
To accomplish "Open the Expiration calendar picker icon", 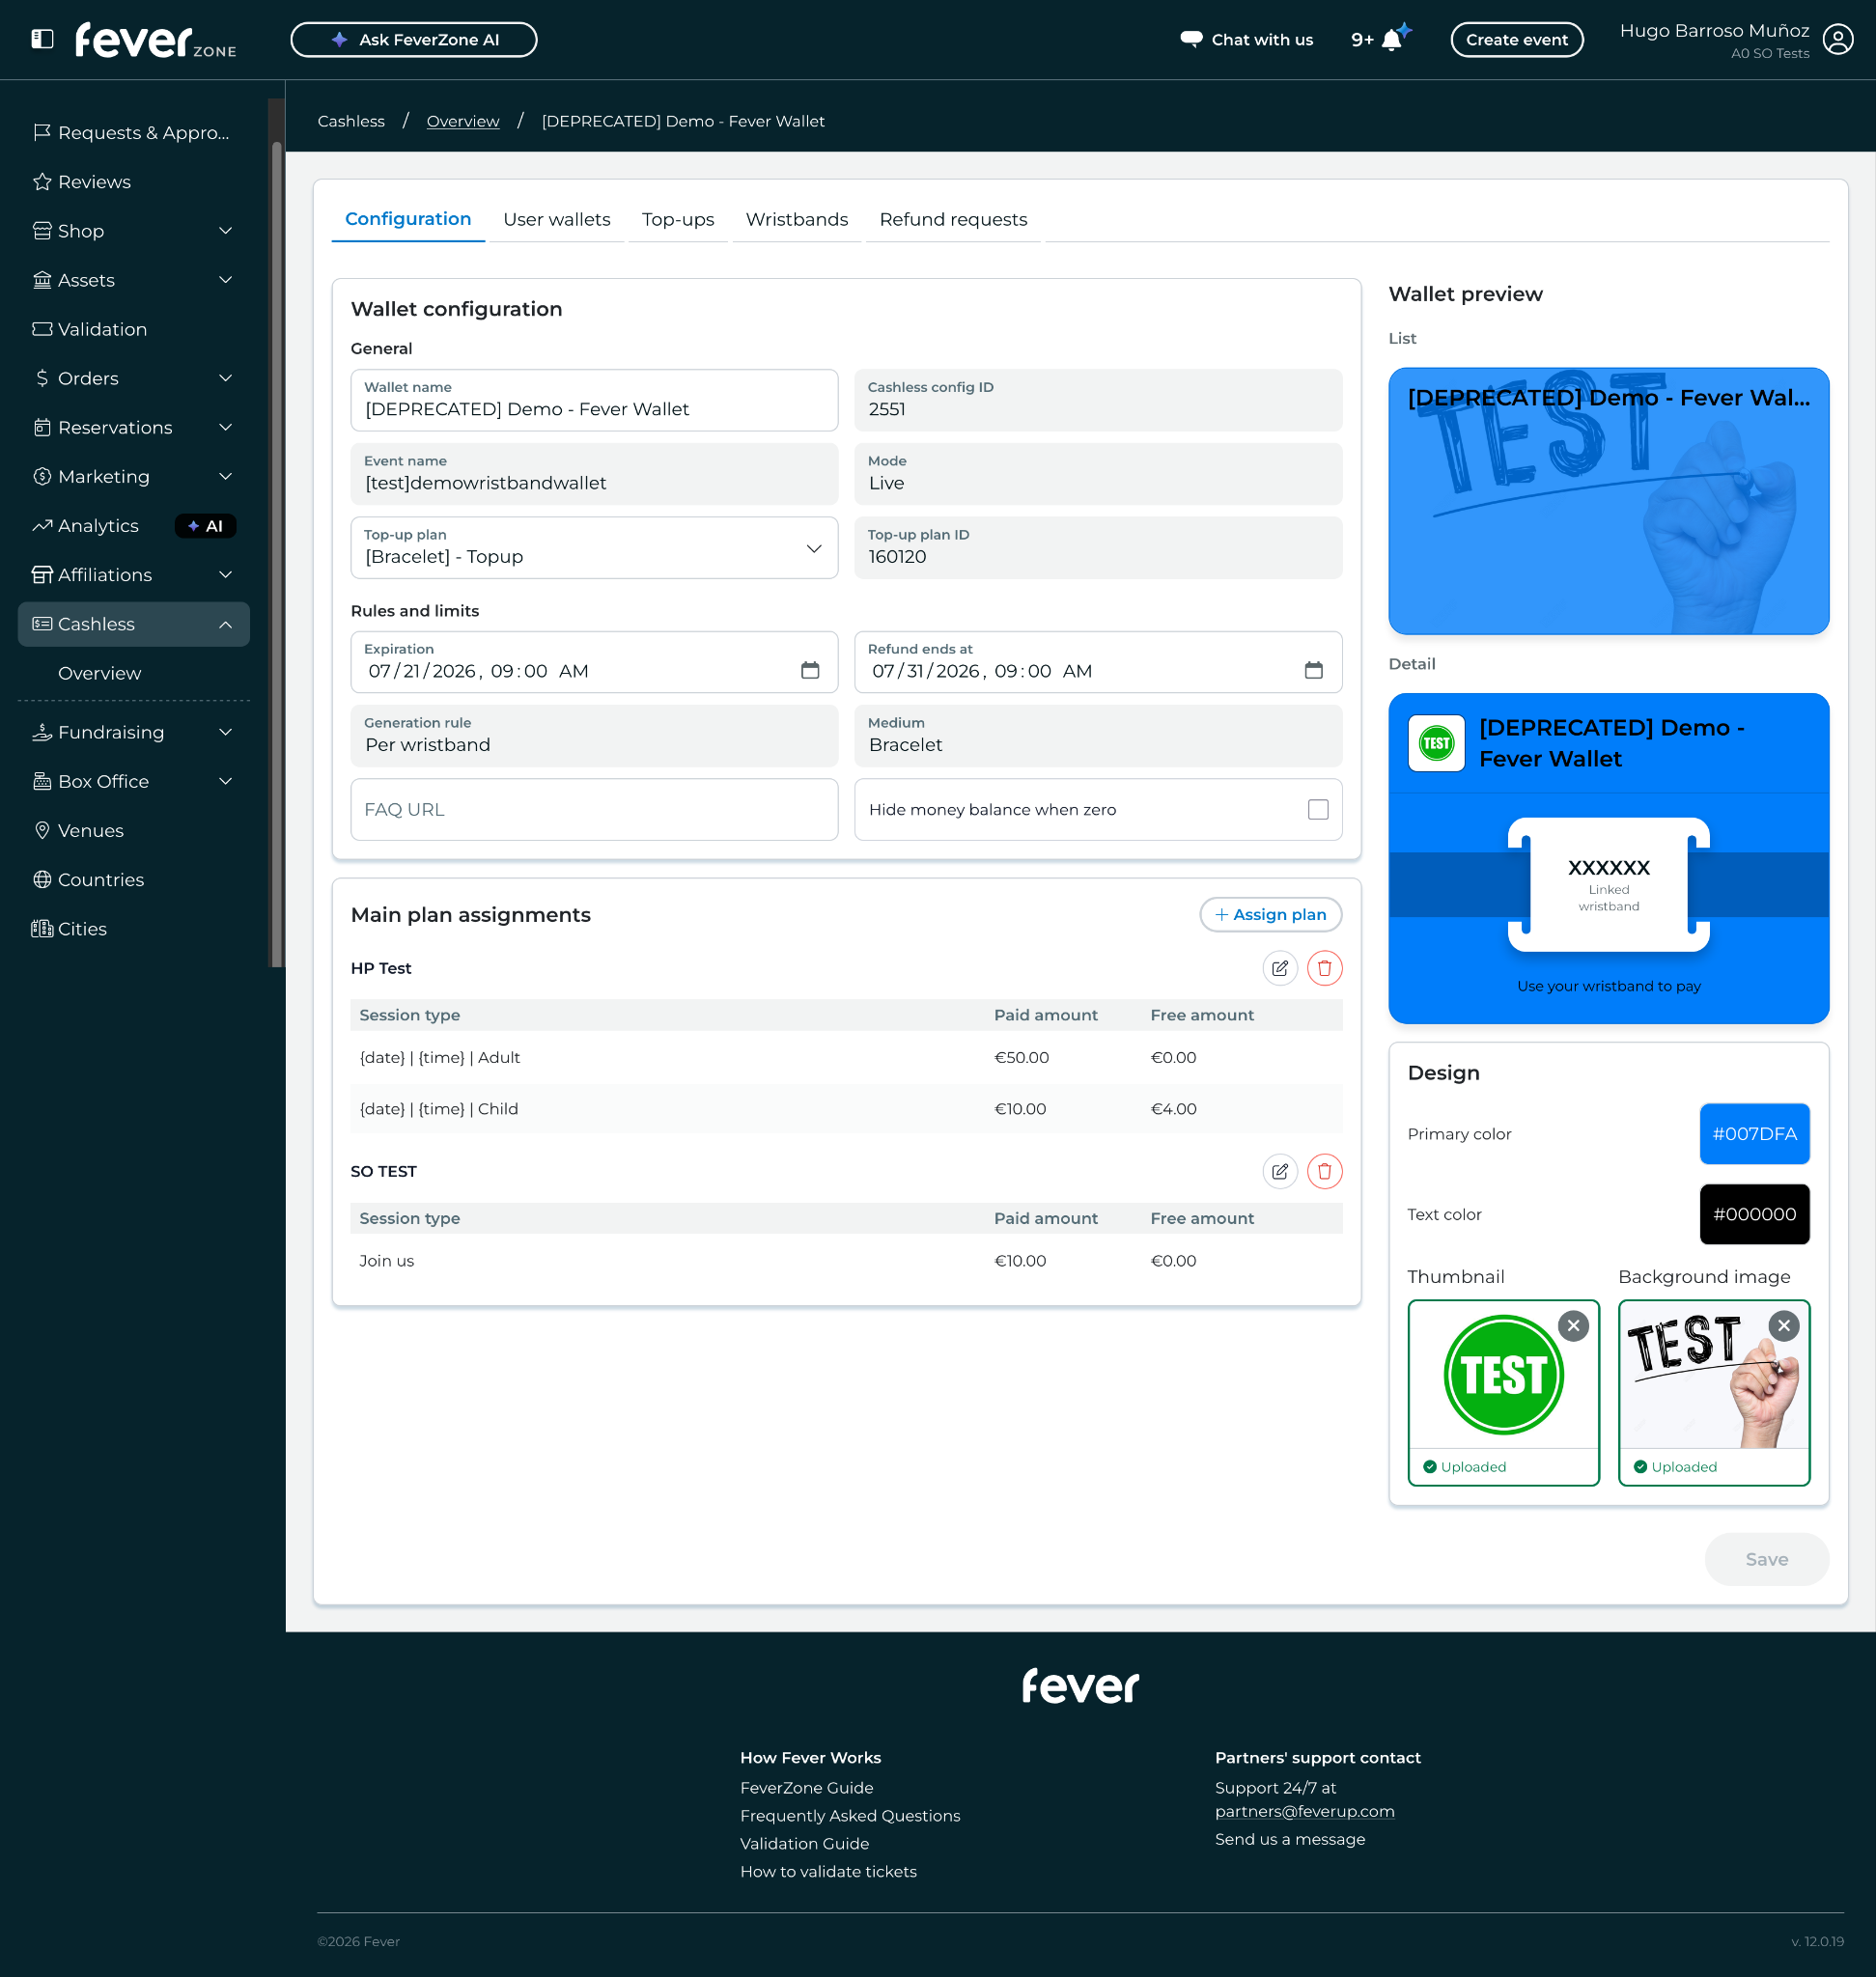I will 810,670.
